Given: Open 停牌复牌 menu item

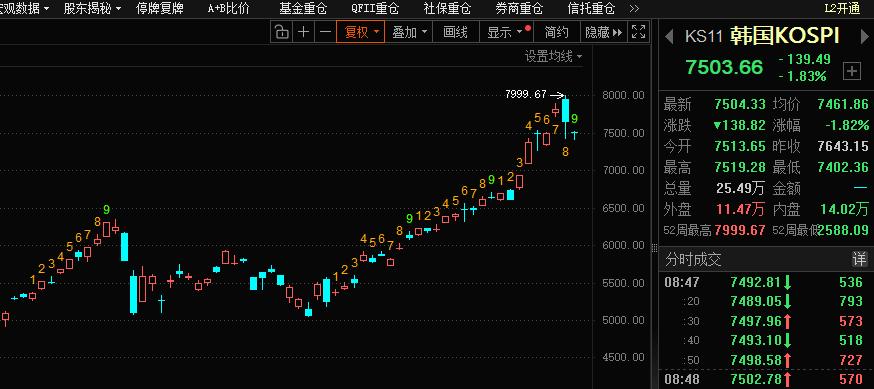Looking at the screenshot, I should (159, 8).
